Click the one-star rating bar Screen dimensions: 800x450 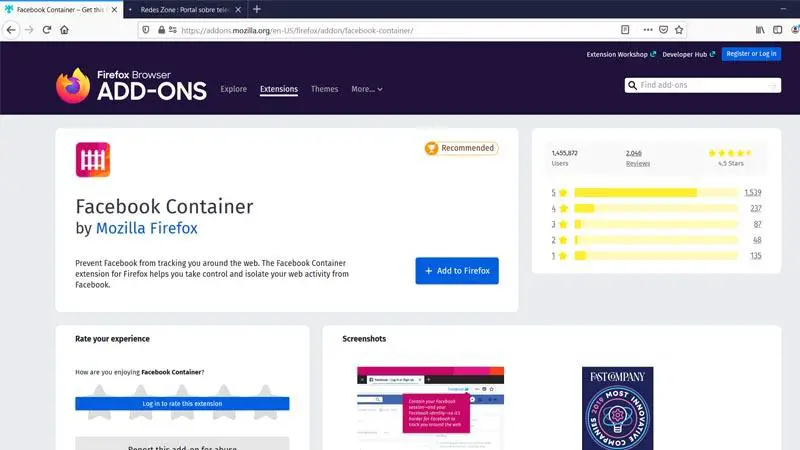click(656, 256)
